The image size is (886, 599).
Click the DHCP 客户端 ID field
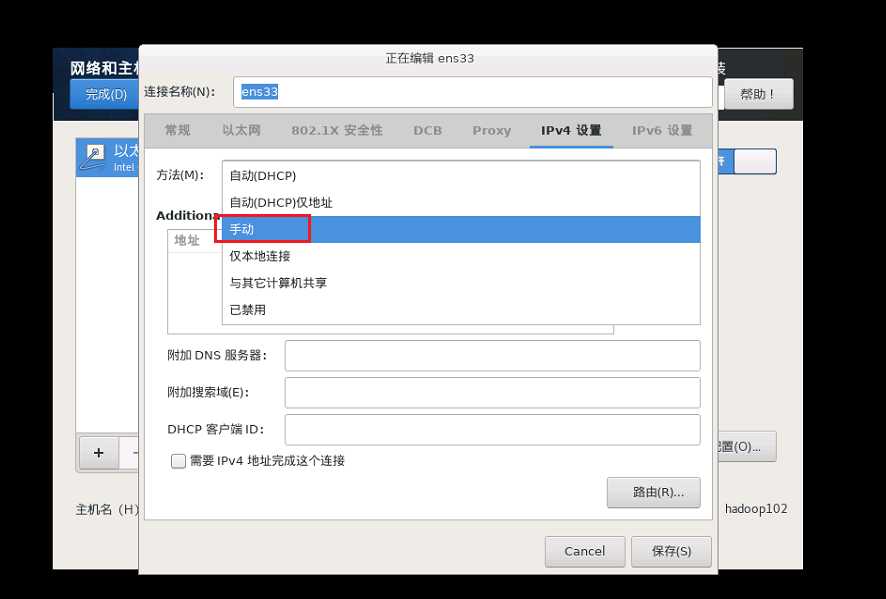(492, 429)
